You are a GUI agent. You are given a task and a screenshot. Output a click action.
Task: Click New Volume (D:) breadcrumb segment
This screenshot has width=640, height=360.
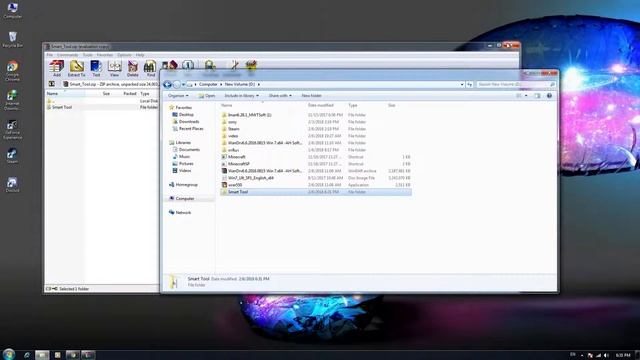240,84
